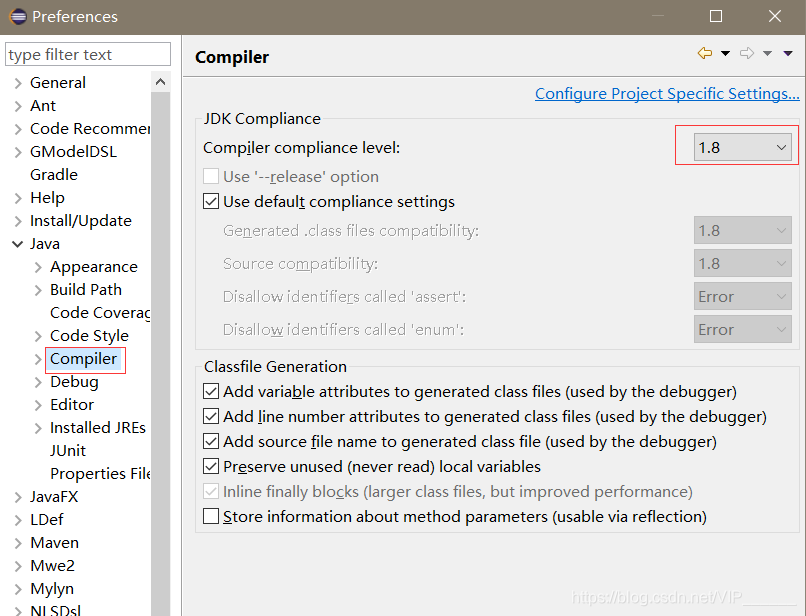
Task: Expand the Mylyn tree node
Action: [18, 589]
